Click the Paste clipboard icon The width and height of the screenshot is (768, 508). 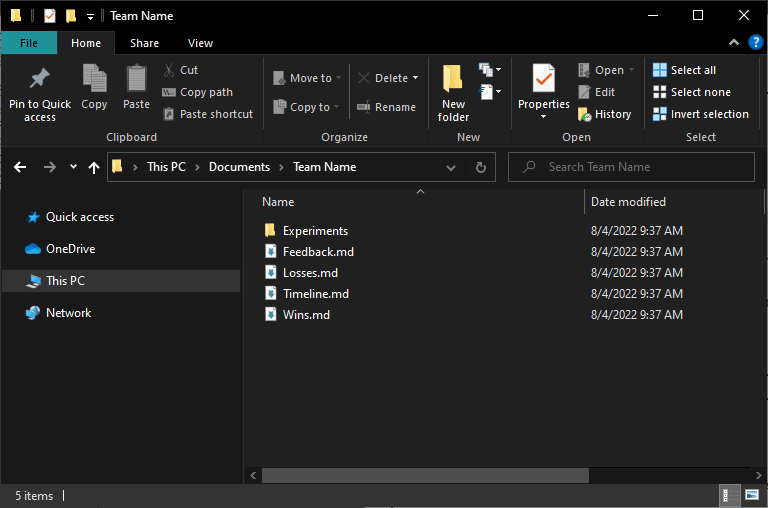tap(136, 79)
